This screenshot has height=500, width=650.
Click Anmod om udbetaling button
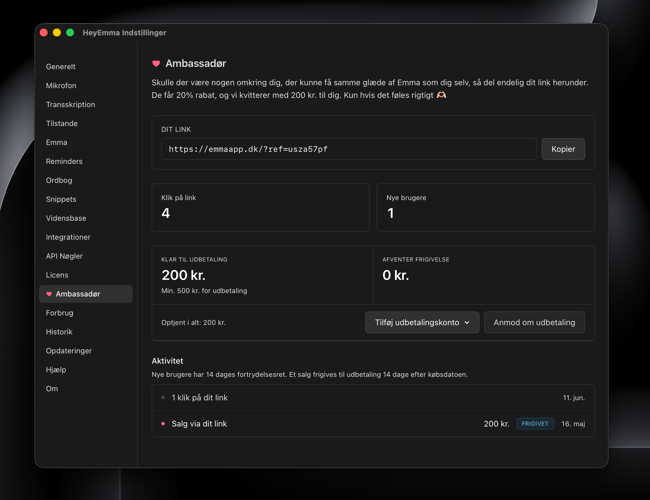(534, 323)
